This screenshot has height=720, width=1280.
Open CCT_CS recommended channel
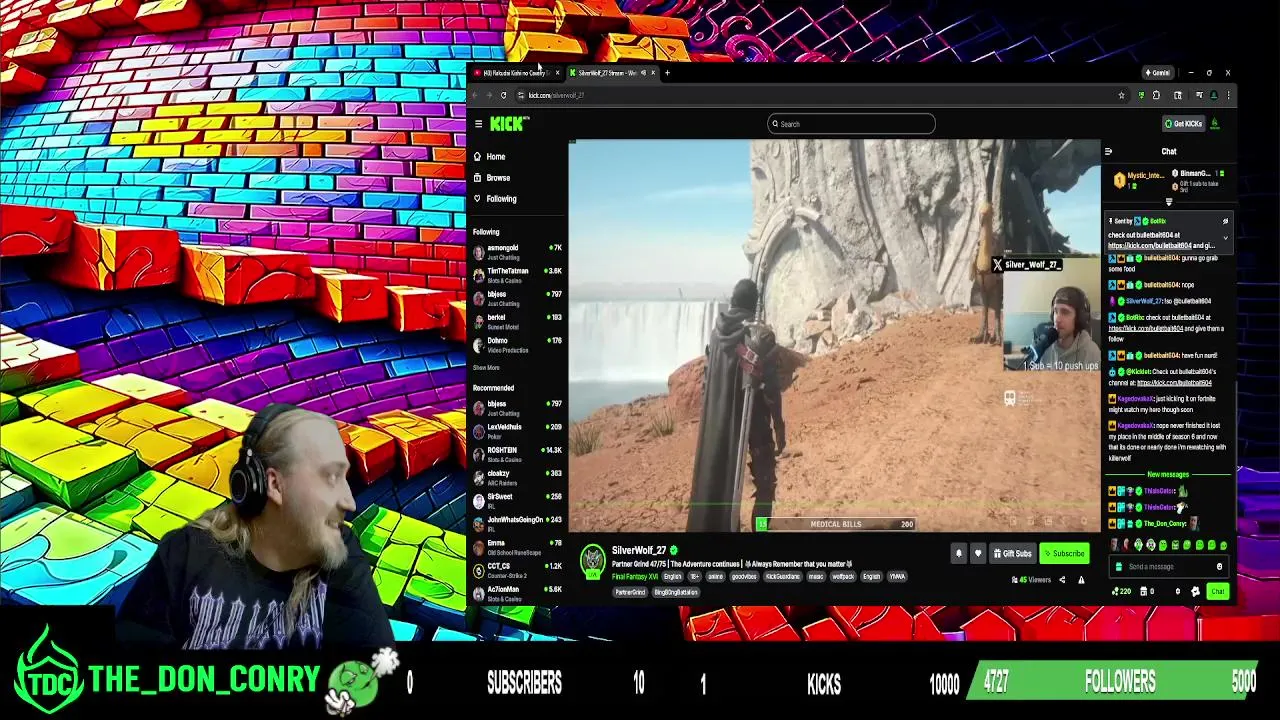(517, 570)
